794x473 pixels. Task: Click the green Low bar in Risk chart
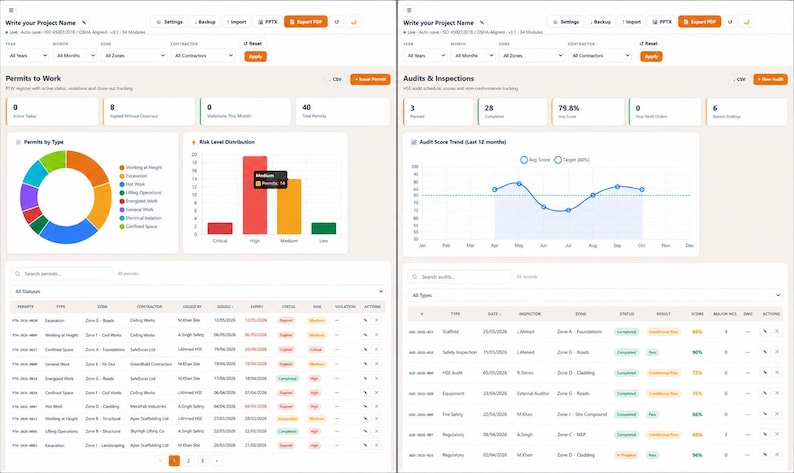click(x=324, y=228)
